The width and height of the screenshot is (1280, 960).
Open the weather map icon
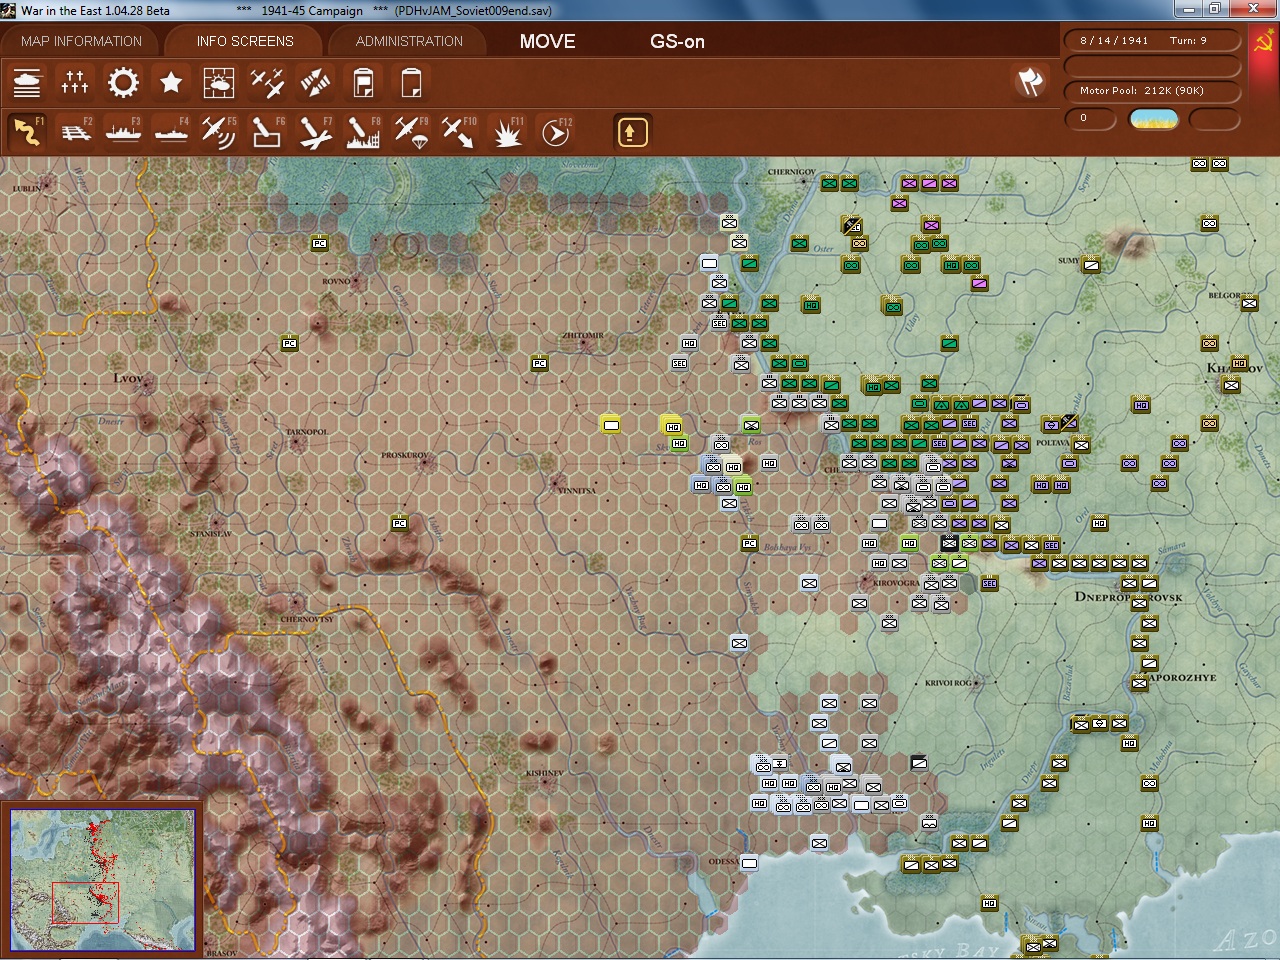[x=219, y=82]
